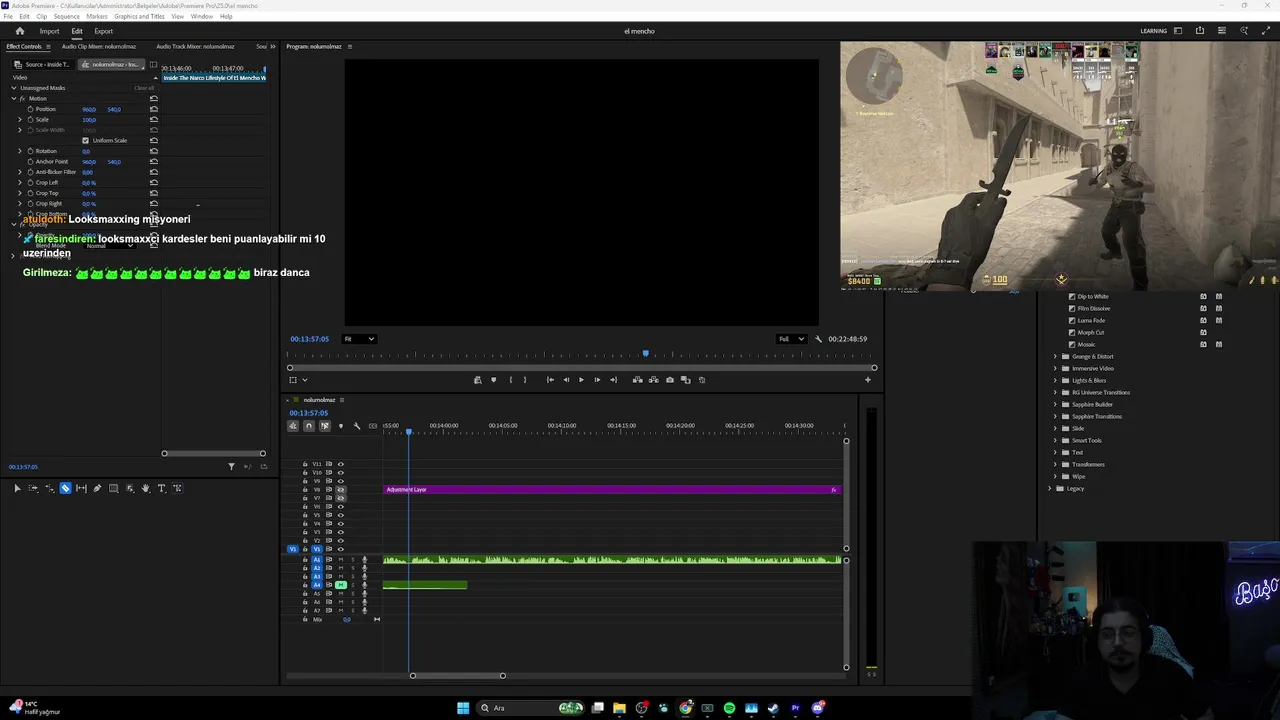Expand the Wipe transitions folder
The height and width of the screenshot is (720, 1280).
(x=1055, y=476)
